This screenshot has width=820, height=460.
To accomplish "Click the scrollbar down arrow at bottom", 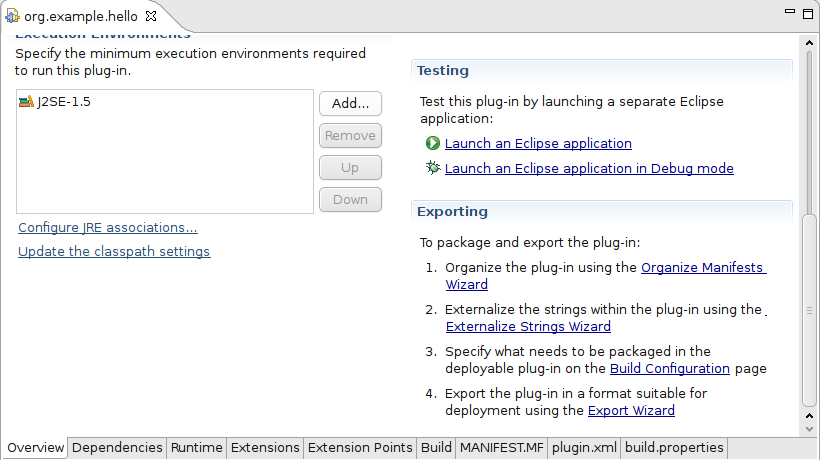I will coord(809,429).
